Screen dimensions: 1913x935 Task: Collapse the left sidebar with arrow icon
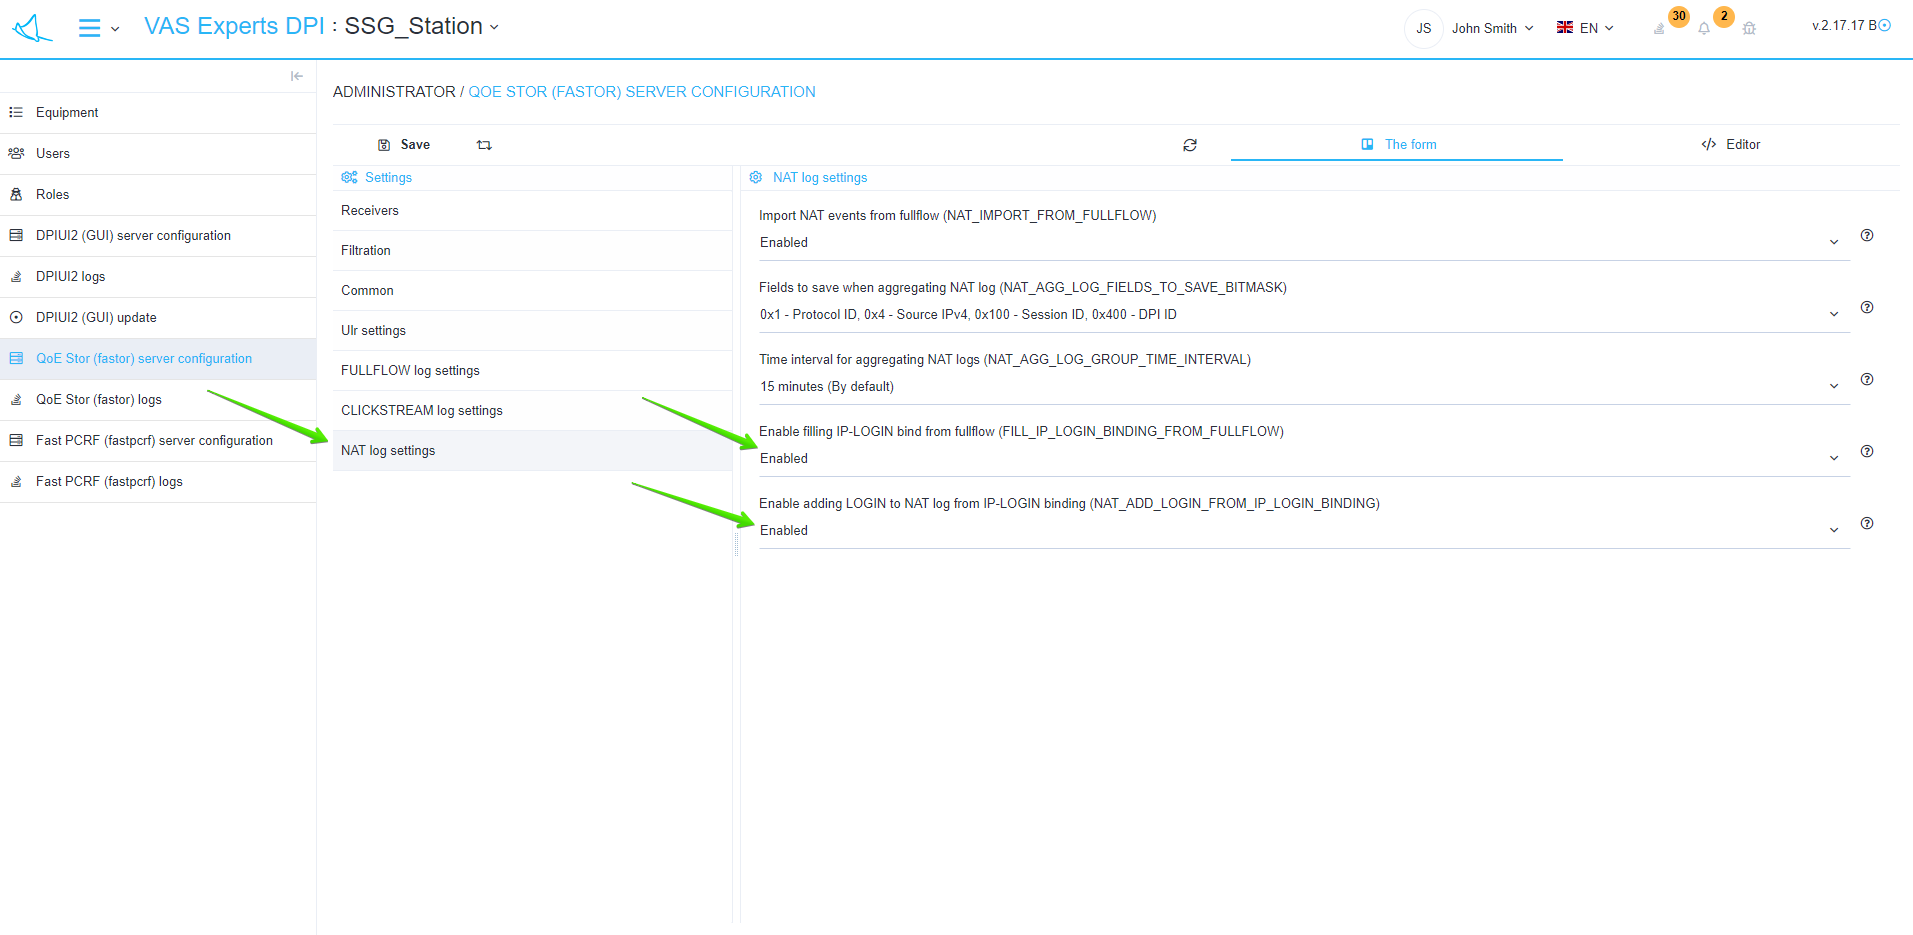pos(296,76)
